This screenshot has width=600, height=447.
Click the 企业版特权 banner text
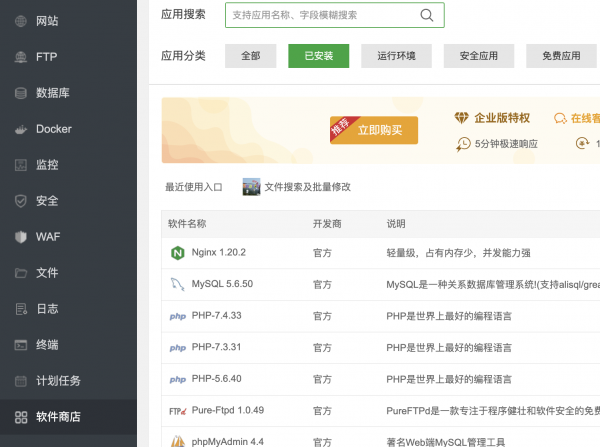[x=502, y=118]
